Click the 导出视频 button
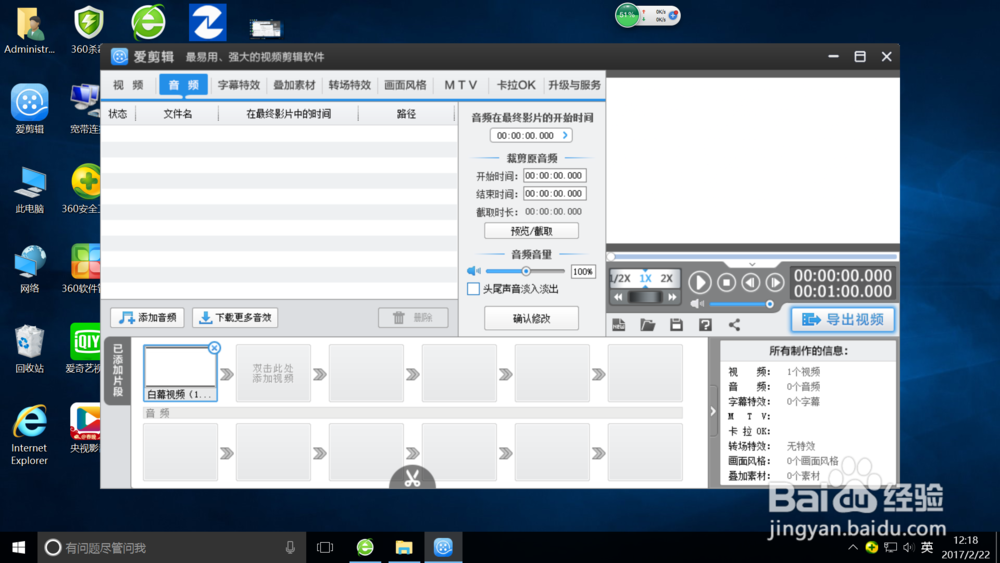 [842, 319]
